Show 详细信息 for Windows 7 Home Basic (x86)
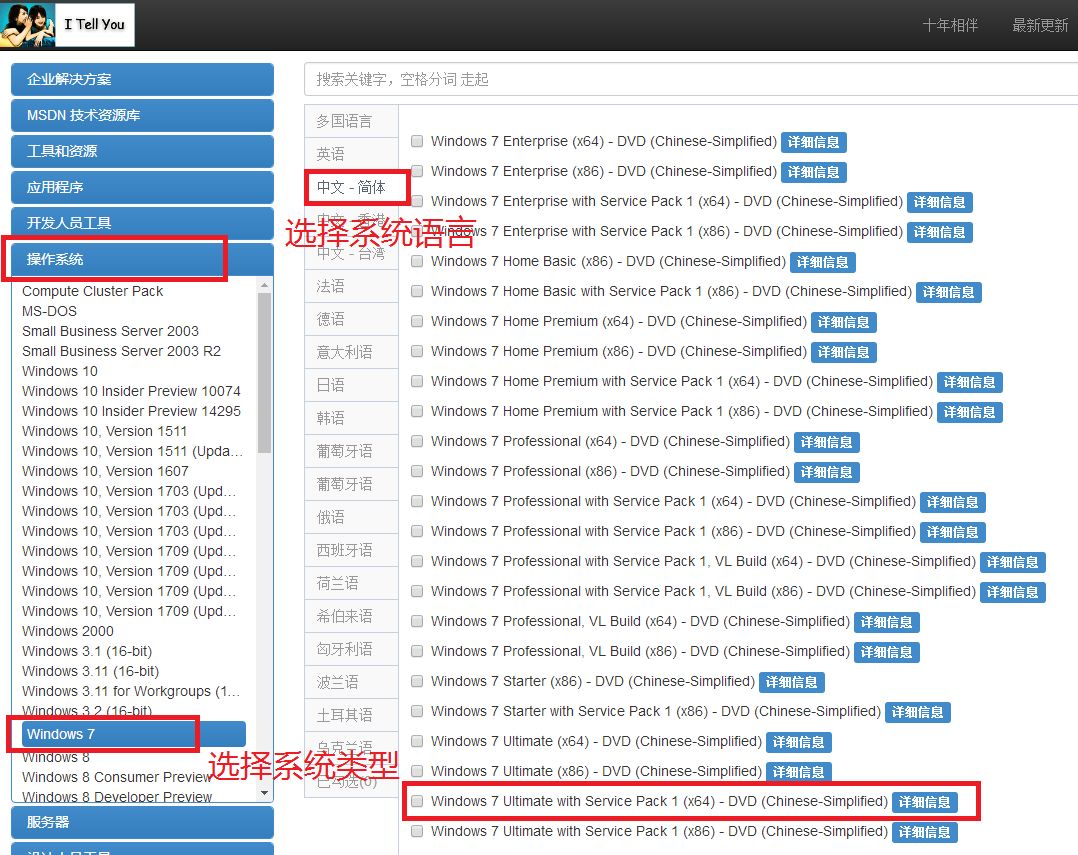Viewport: 1078px width, 855px height. pos(822,262)
